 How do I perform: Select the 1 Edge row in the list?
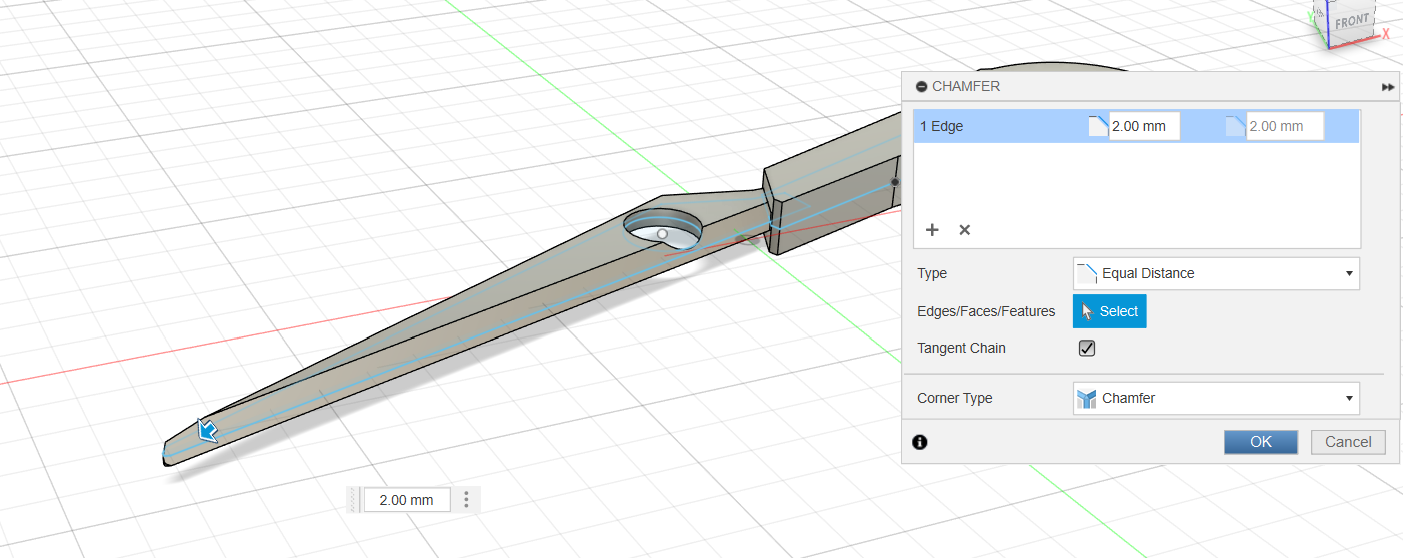(1136, 126)
